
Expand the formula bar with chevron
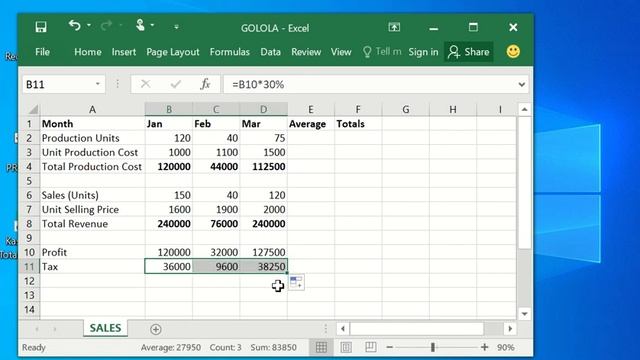522,84
